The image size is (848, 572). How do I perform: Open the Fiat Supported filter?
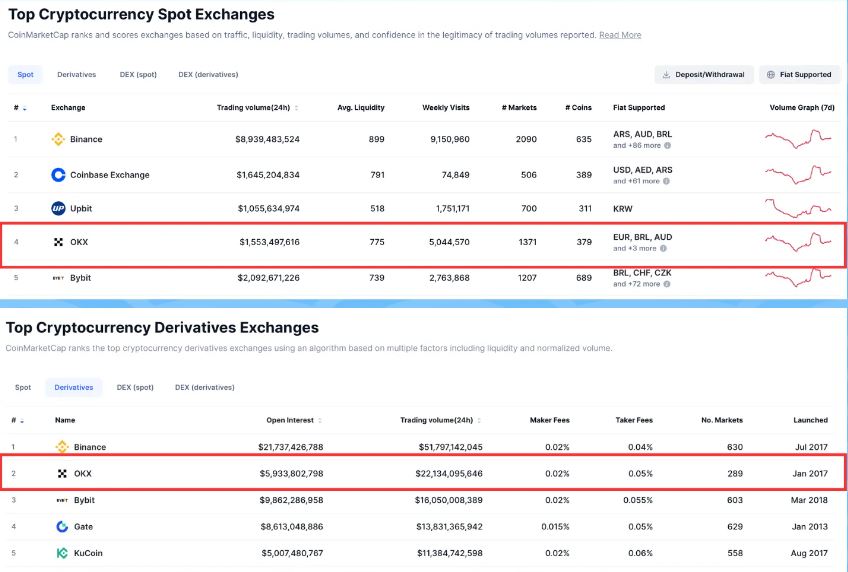point(799,74)
